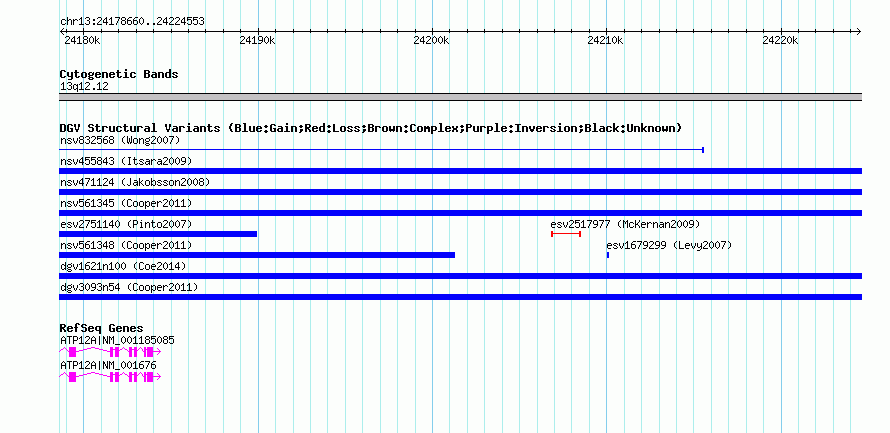Click the esv2751140 (Pinto2007) label
Image resolution: width=890 pixels, height=433 pixels.
126,224
